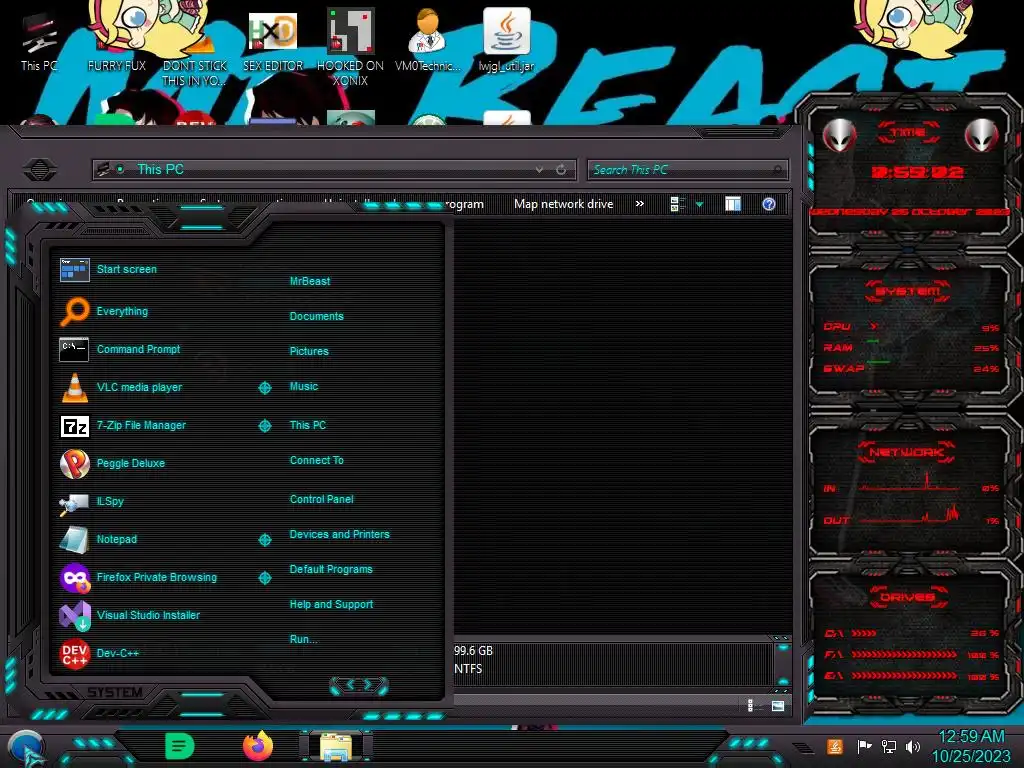
Task: Switch to large icons view in Explorer status bar
Action: (778, 706)
